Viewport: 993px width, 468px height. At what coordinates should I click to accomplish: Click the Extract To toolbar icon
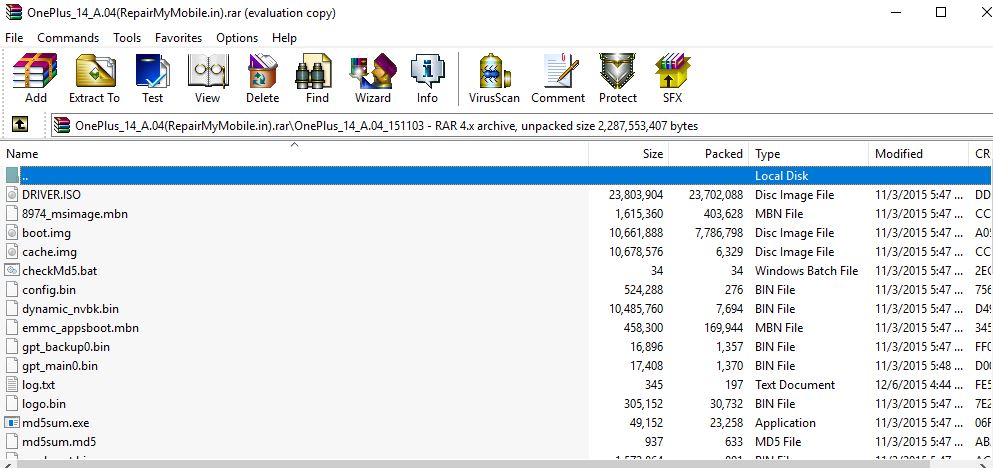coord(94,79)
